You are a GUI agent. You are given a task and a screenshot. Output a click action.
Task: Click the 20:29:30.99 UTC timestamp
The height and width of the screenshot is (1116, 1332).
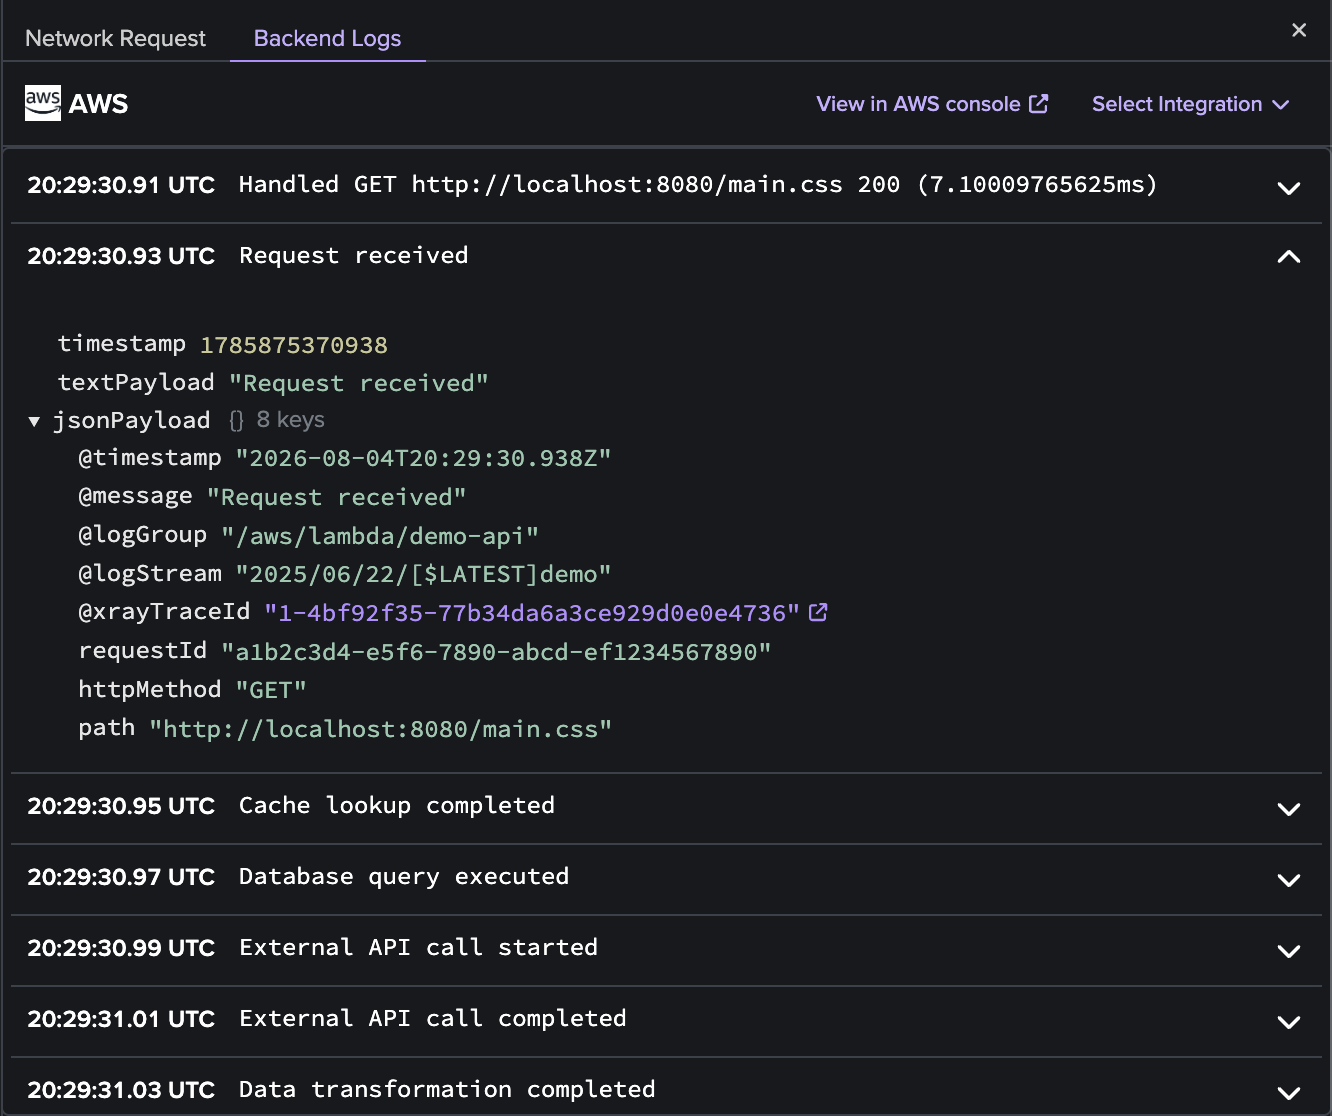point(121,948)
